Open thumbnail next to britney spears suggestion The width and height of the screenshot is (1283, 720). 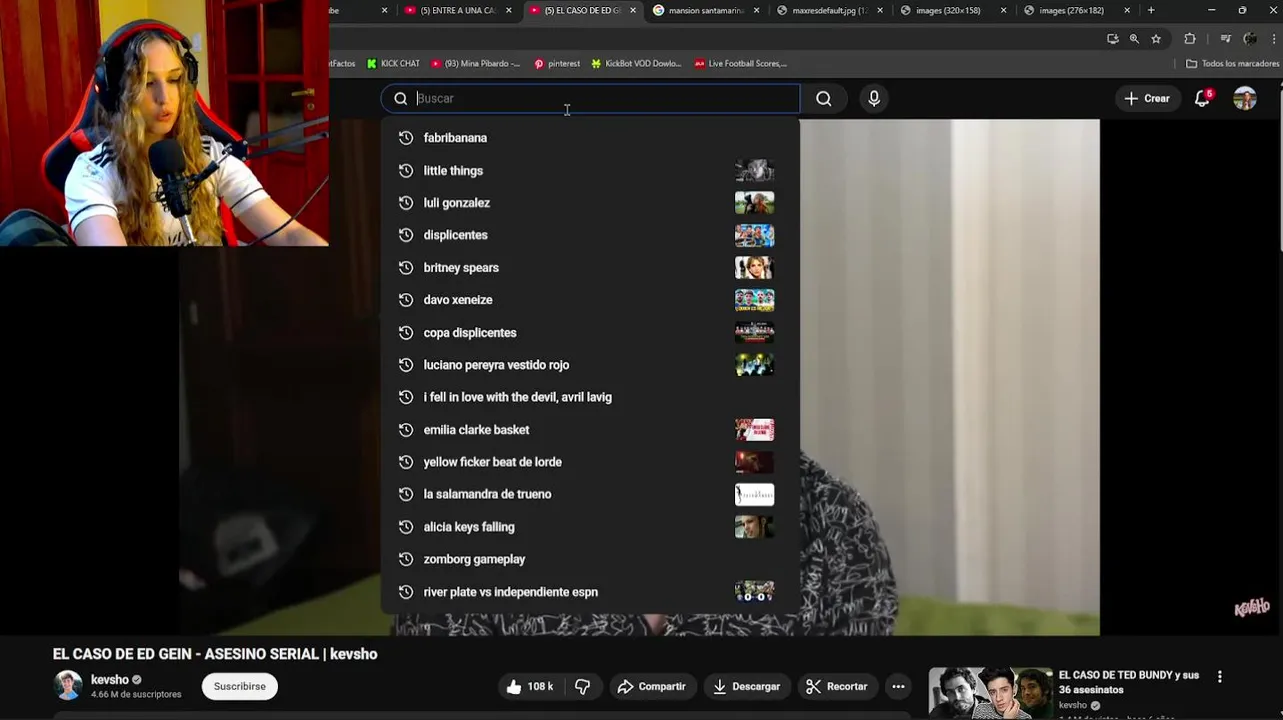754,268
